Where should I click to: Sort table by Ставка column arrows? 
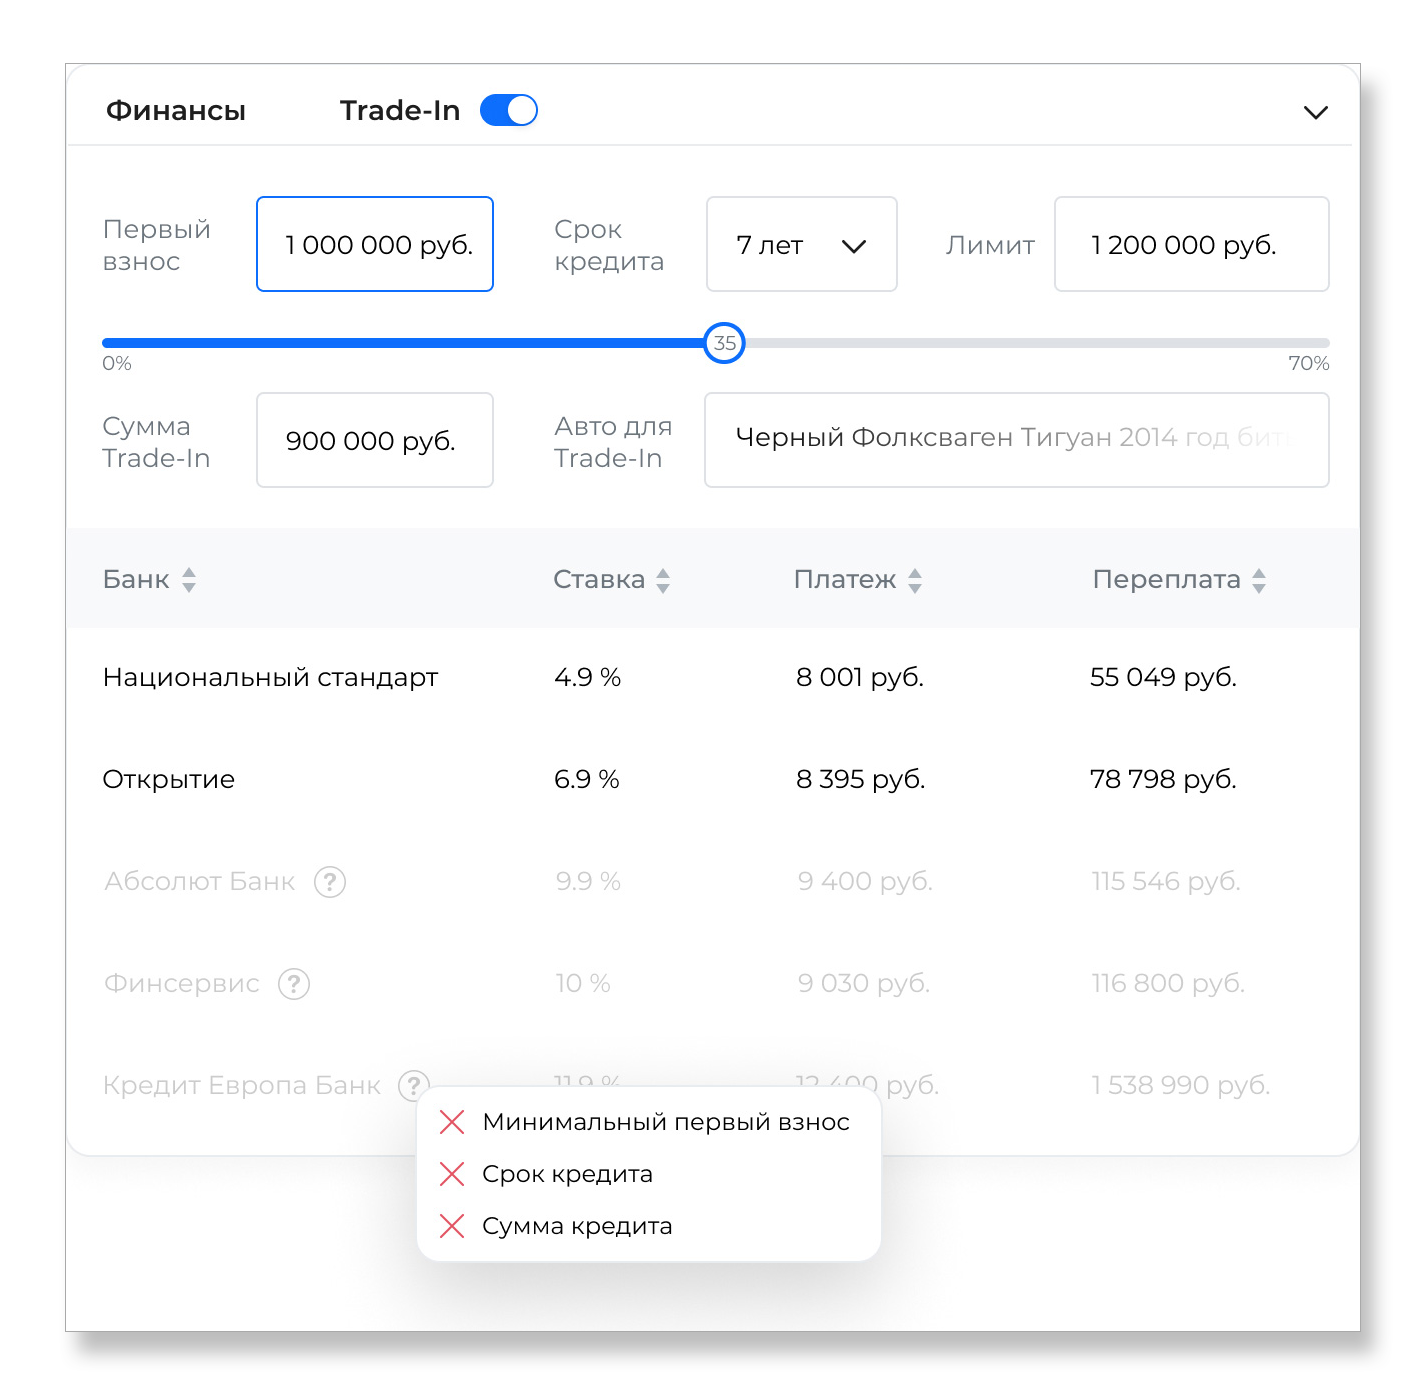click(663, 580)
